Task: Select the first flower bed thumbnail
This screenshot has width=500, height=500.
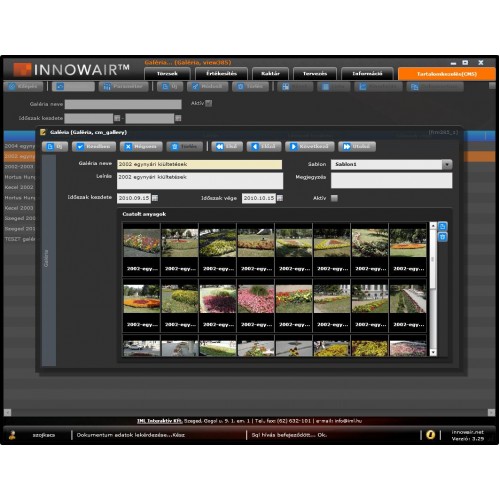Action: (x=142, y=249)
